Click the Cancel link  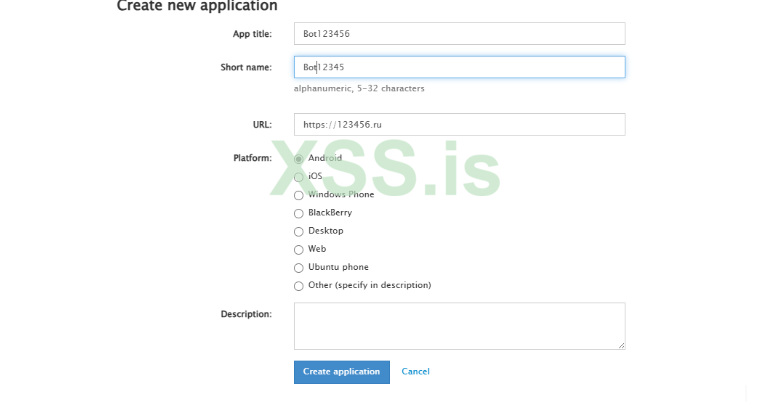pyautogui.click(x=415, y=372)
